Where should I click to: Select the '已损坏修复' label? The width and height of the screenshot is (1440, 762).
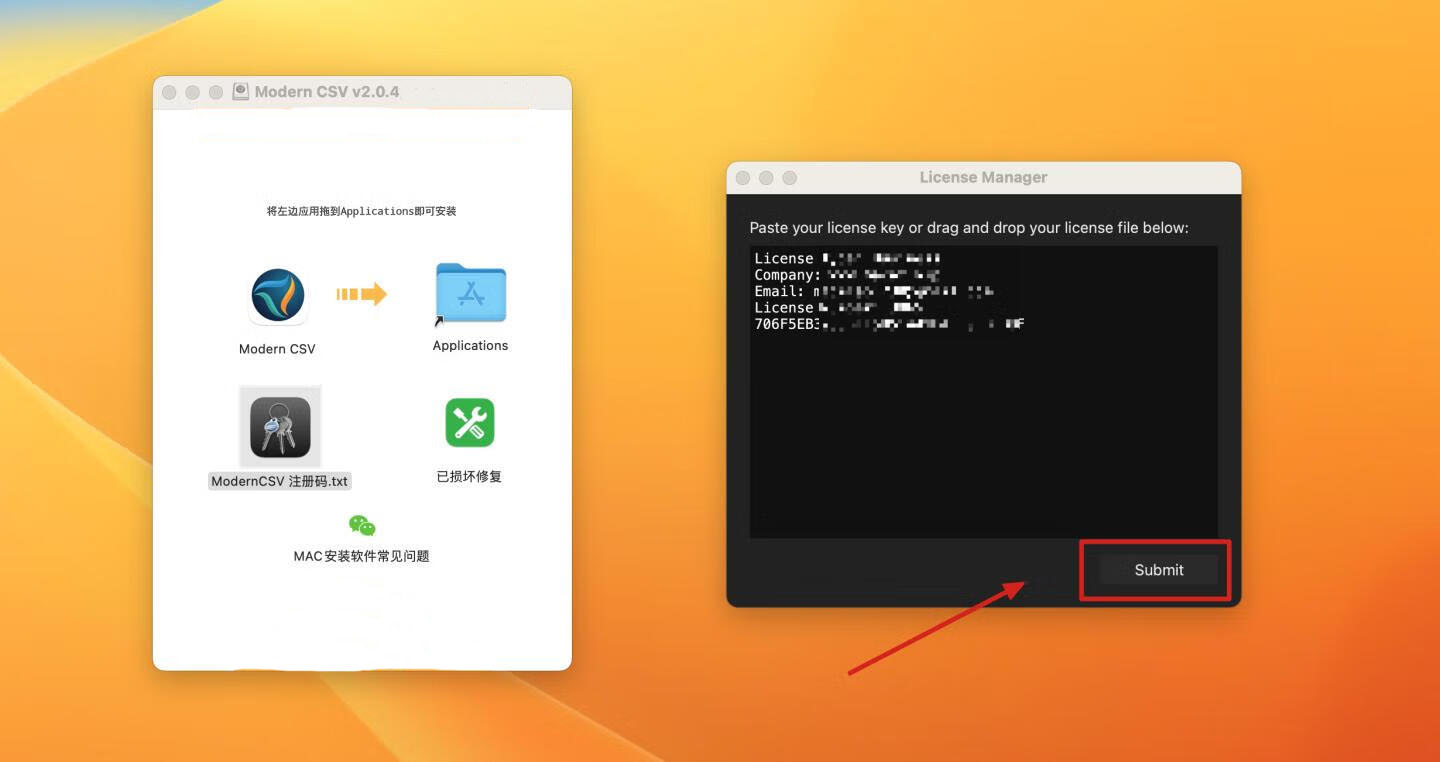click(469, 477)
